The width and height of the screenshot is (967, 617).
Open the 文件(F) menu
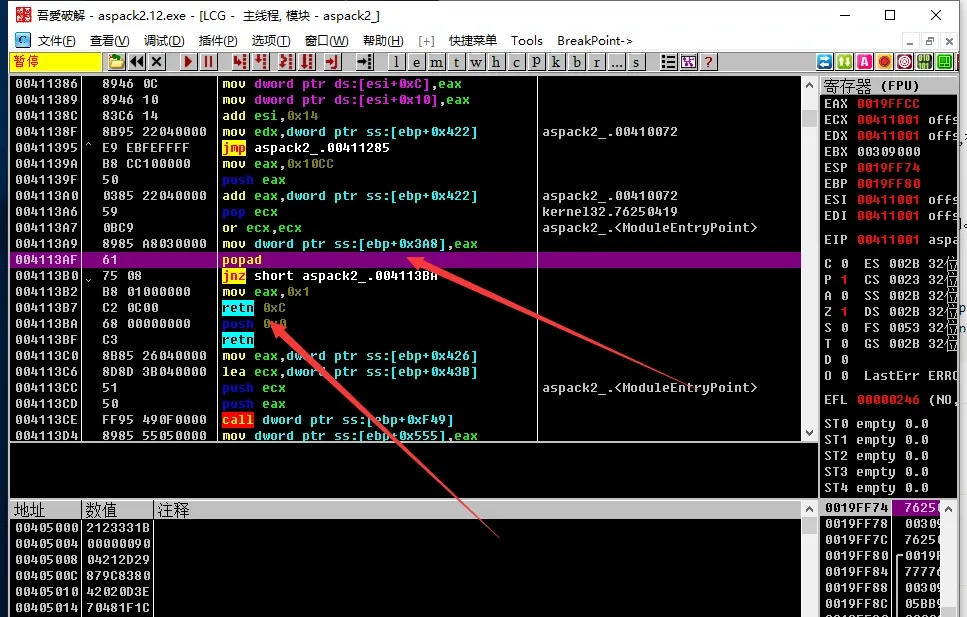pos(56,41)
